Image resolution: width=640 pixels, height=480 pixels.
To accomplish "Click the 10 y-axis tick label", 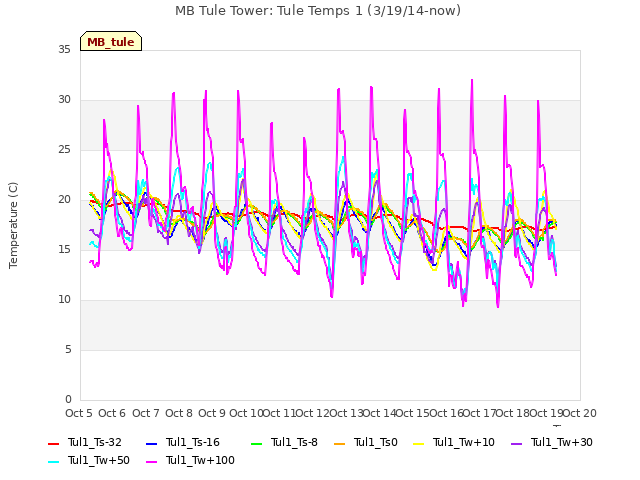I will tap(64, 300).
